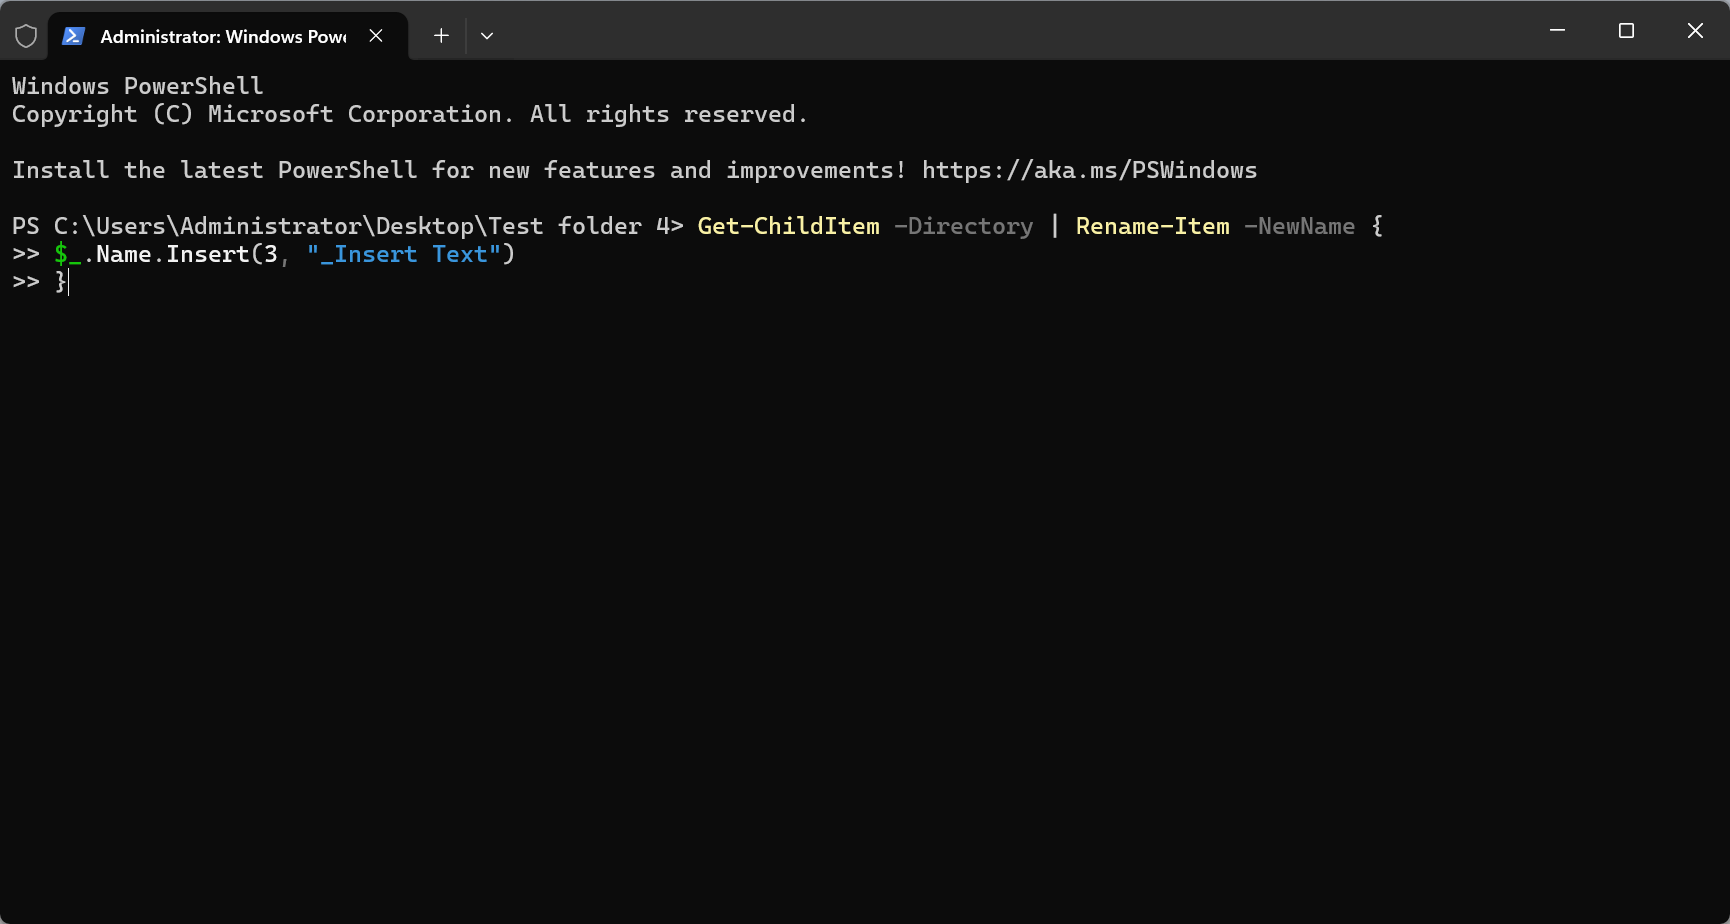Click the green $_ variable
This screenshot has width=1730, height=924.
coord(67,255)
